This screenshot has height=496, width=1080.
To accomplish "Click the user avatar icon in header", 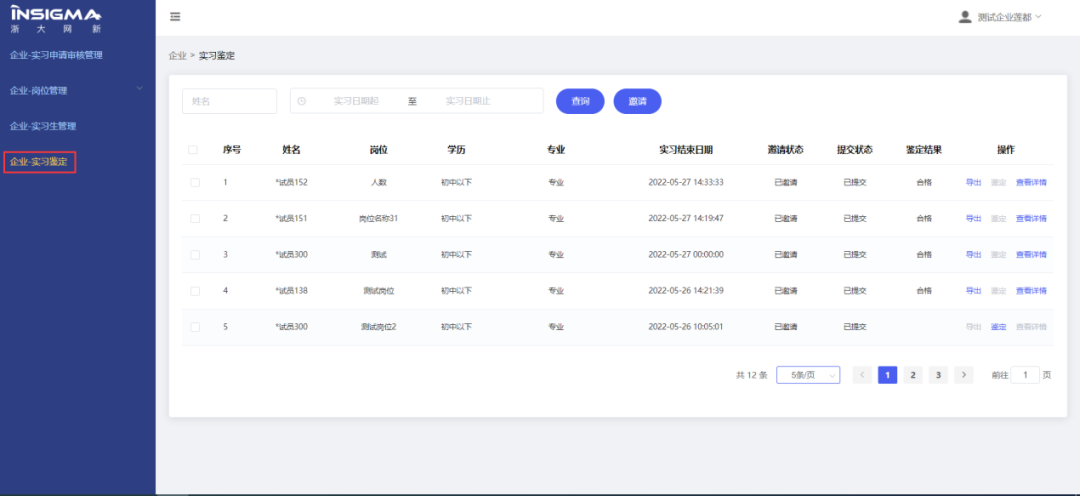I will (964, 17).
